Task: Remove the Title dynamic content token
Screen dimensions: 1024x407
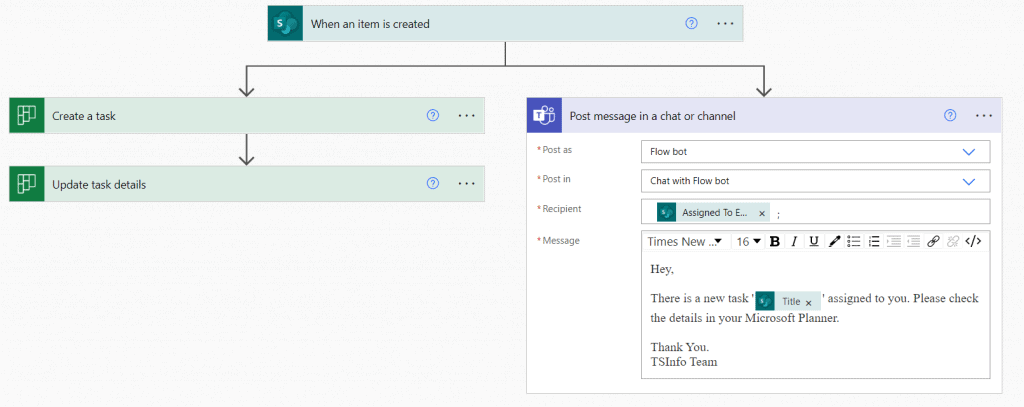Action: click(808, 302)
